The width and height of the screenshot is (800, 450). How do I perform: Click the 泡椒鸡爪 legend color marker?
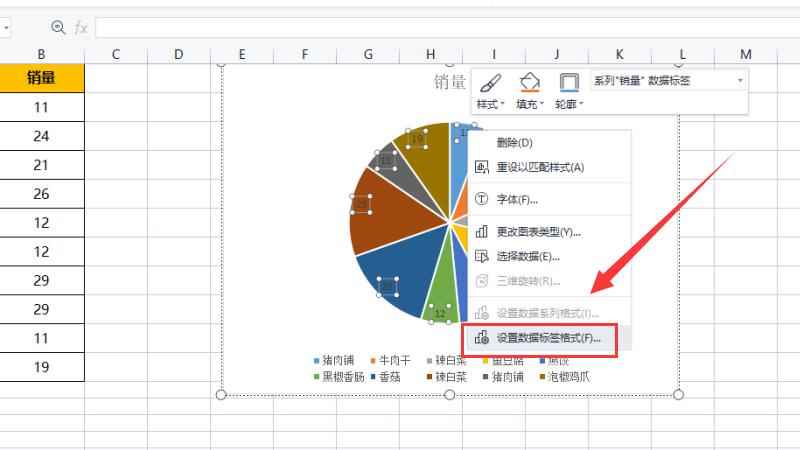click(x=542, y=377)
